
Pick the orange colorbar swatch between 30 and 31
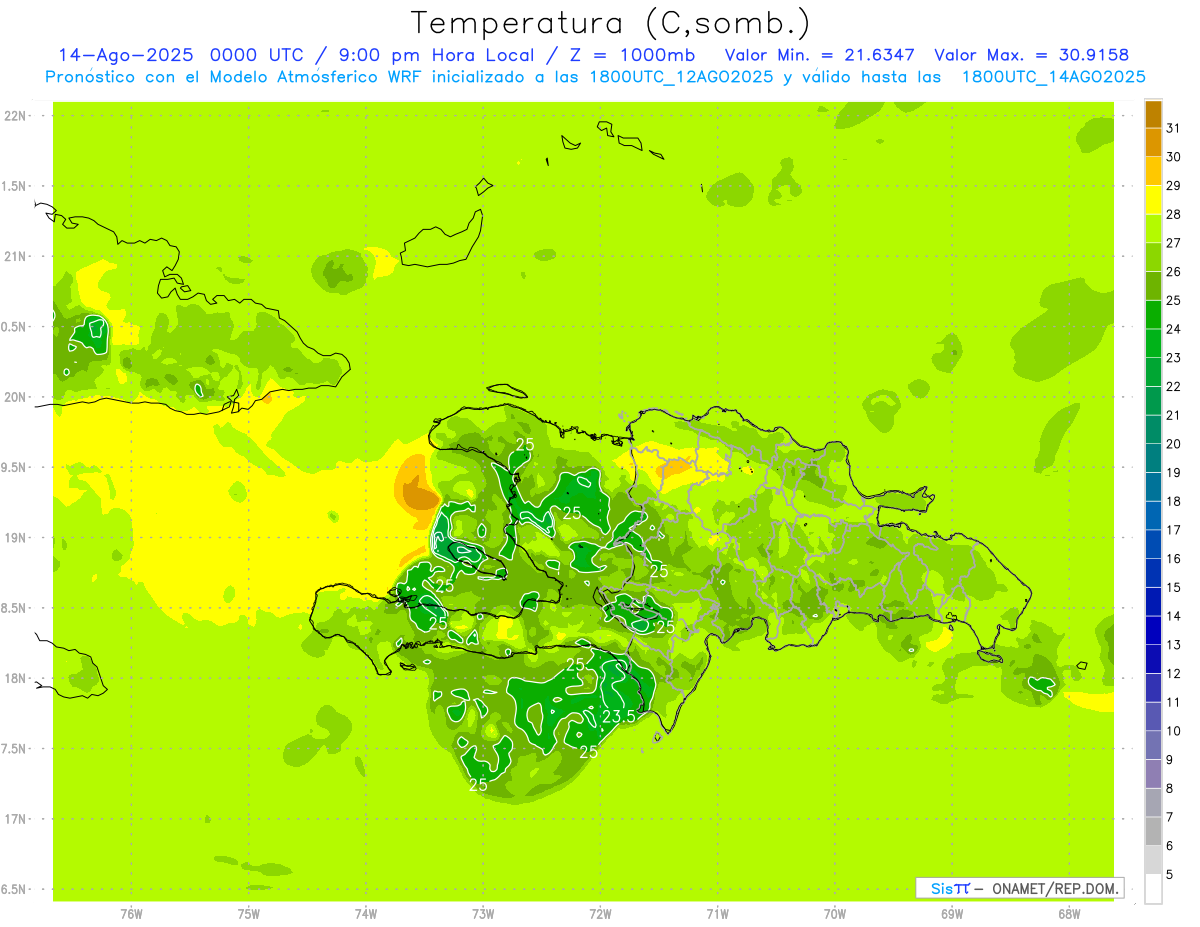pos(1153,142)
